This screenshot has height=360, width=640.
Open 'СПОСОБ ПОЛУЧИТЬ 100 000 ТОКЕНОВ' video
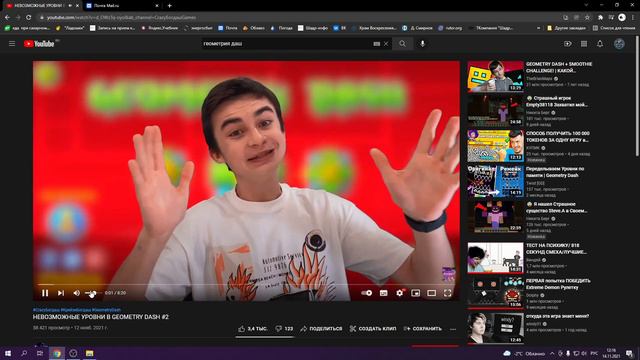[x=495, y=146]
